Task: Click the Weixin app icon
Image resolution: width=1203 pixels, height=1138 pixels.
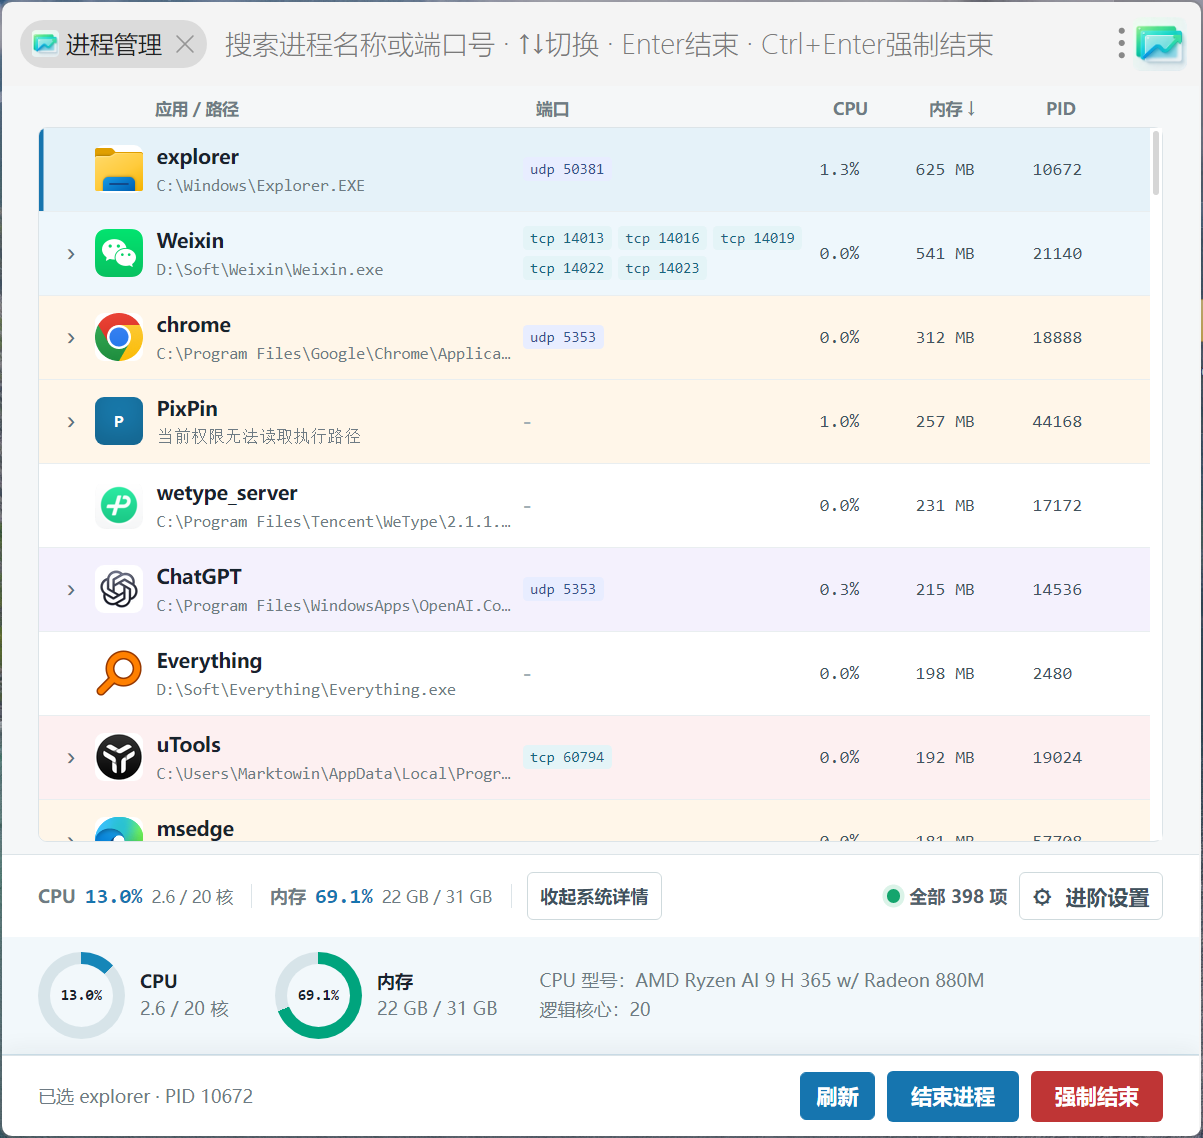Action: 119,253
